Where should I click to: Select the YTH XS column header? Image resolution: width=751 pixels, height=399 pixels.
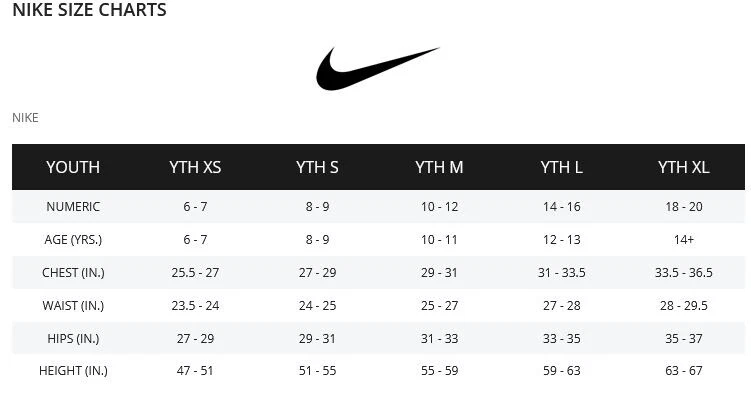pyautogui.click(x=195, y=167)
